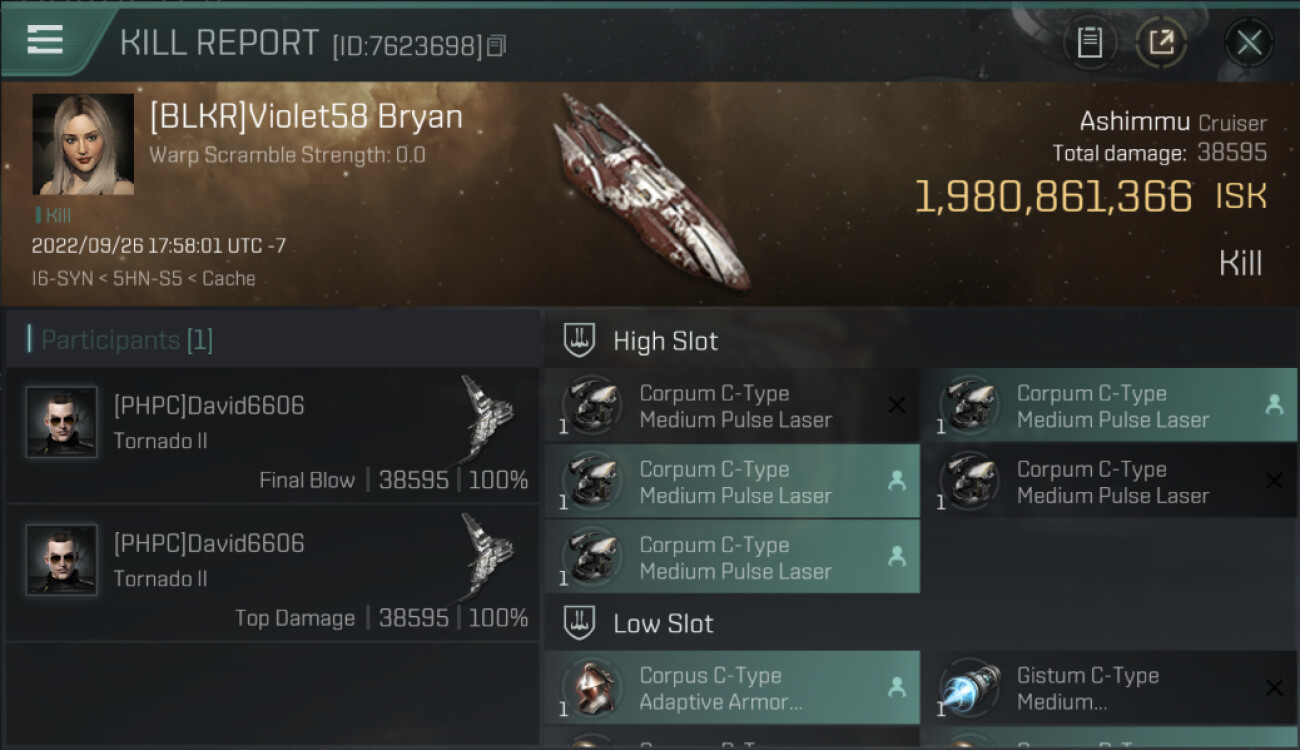Click the clipboard copy report icon
The height and width of the screenshot is (750, 1300).
pos(1089,43)
